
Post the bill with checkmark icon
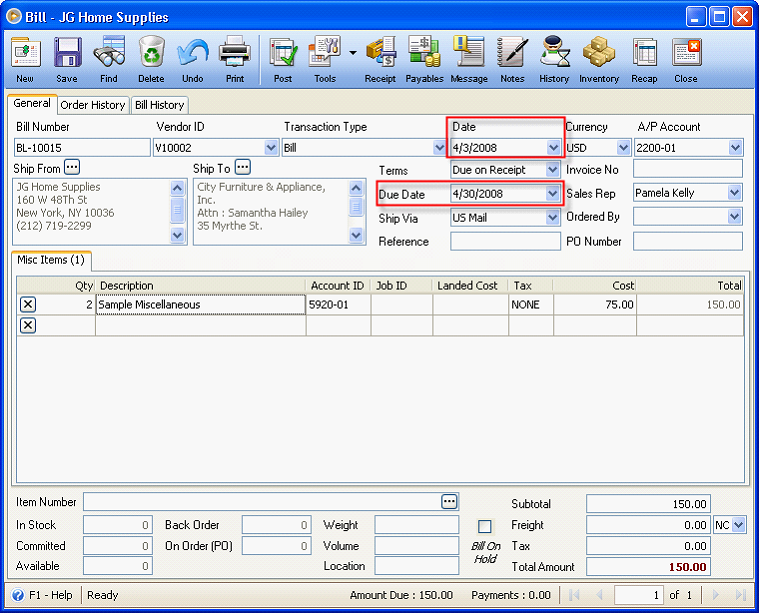283,52
